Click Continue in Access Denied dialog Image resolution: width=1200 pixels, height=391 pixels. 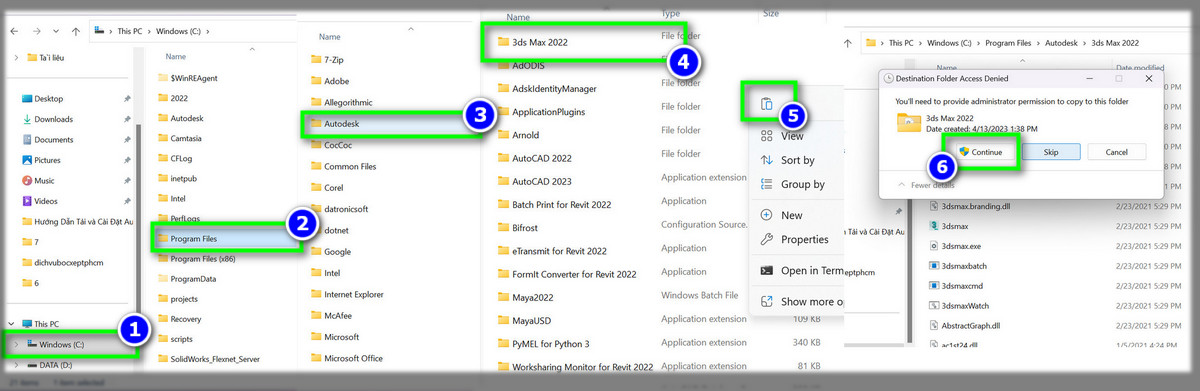click(x=981, y=152)
